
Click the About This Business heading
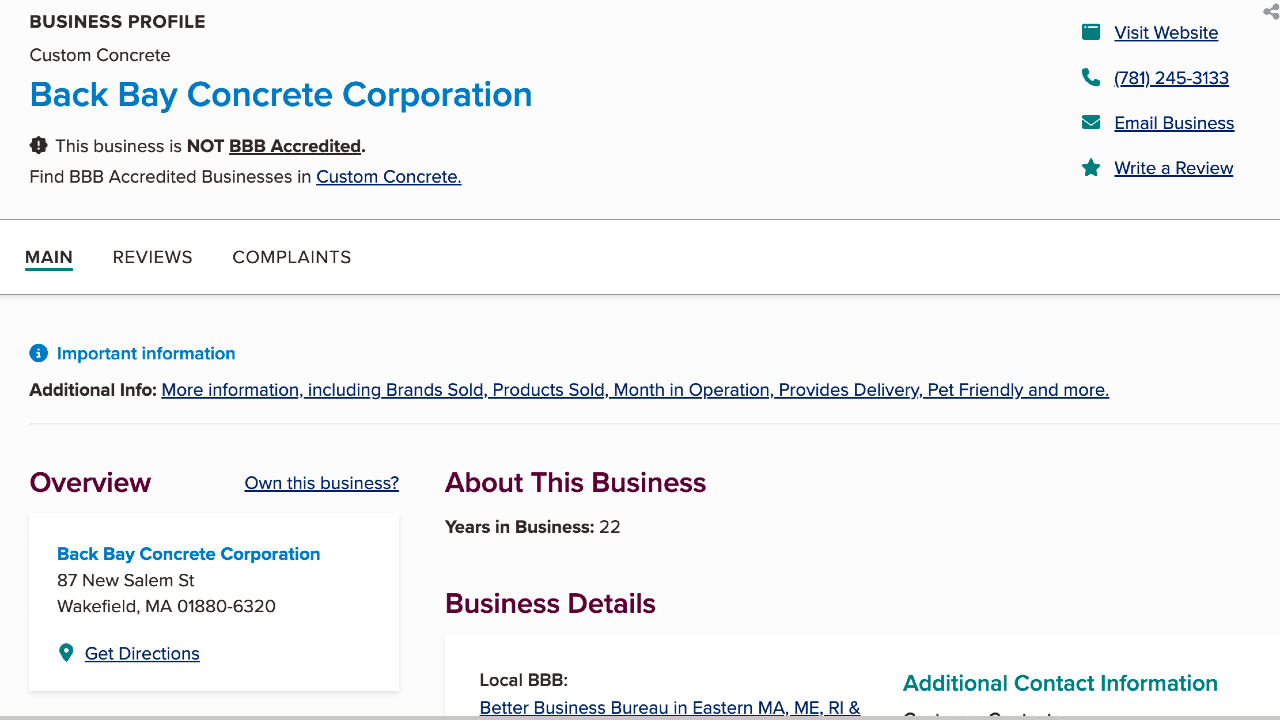(x=576, y=482)
